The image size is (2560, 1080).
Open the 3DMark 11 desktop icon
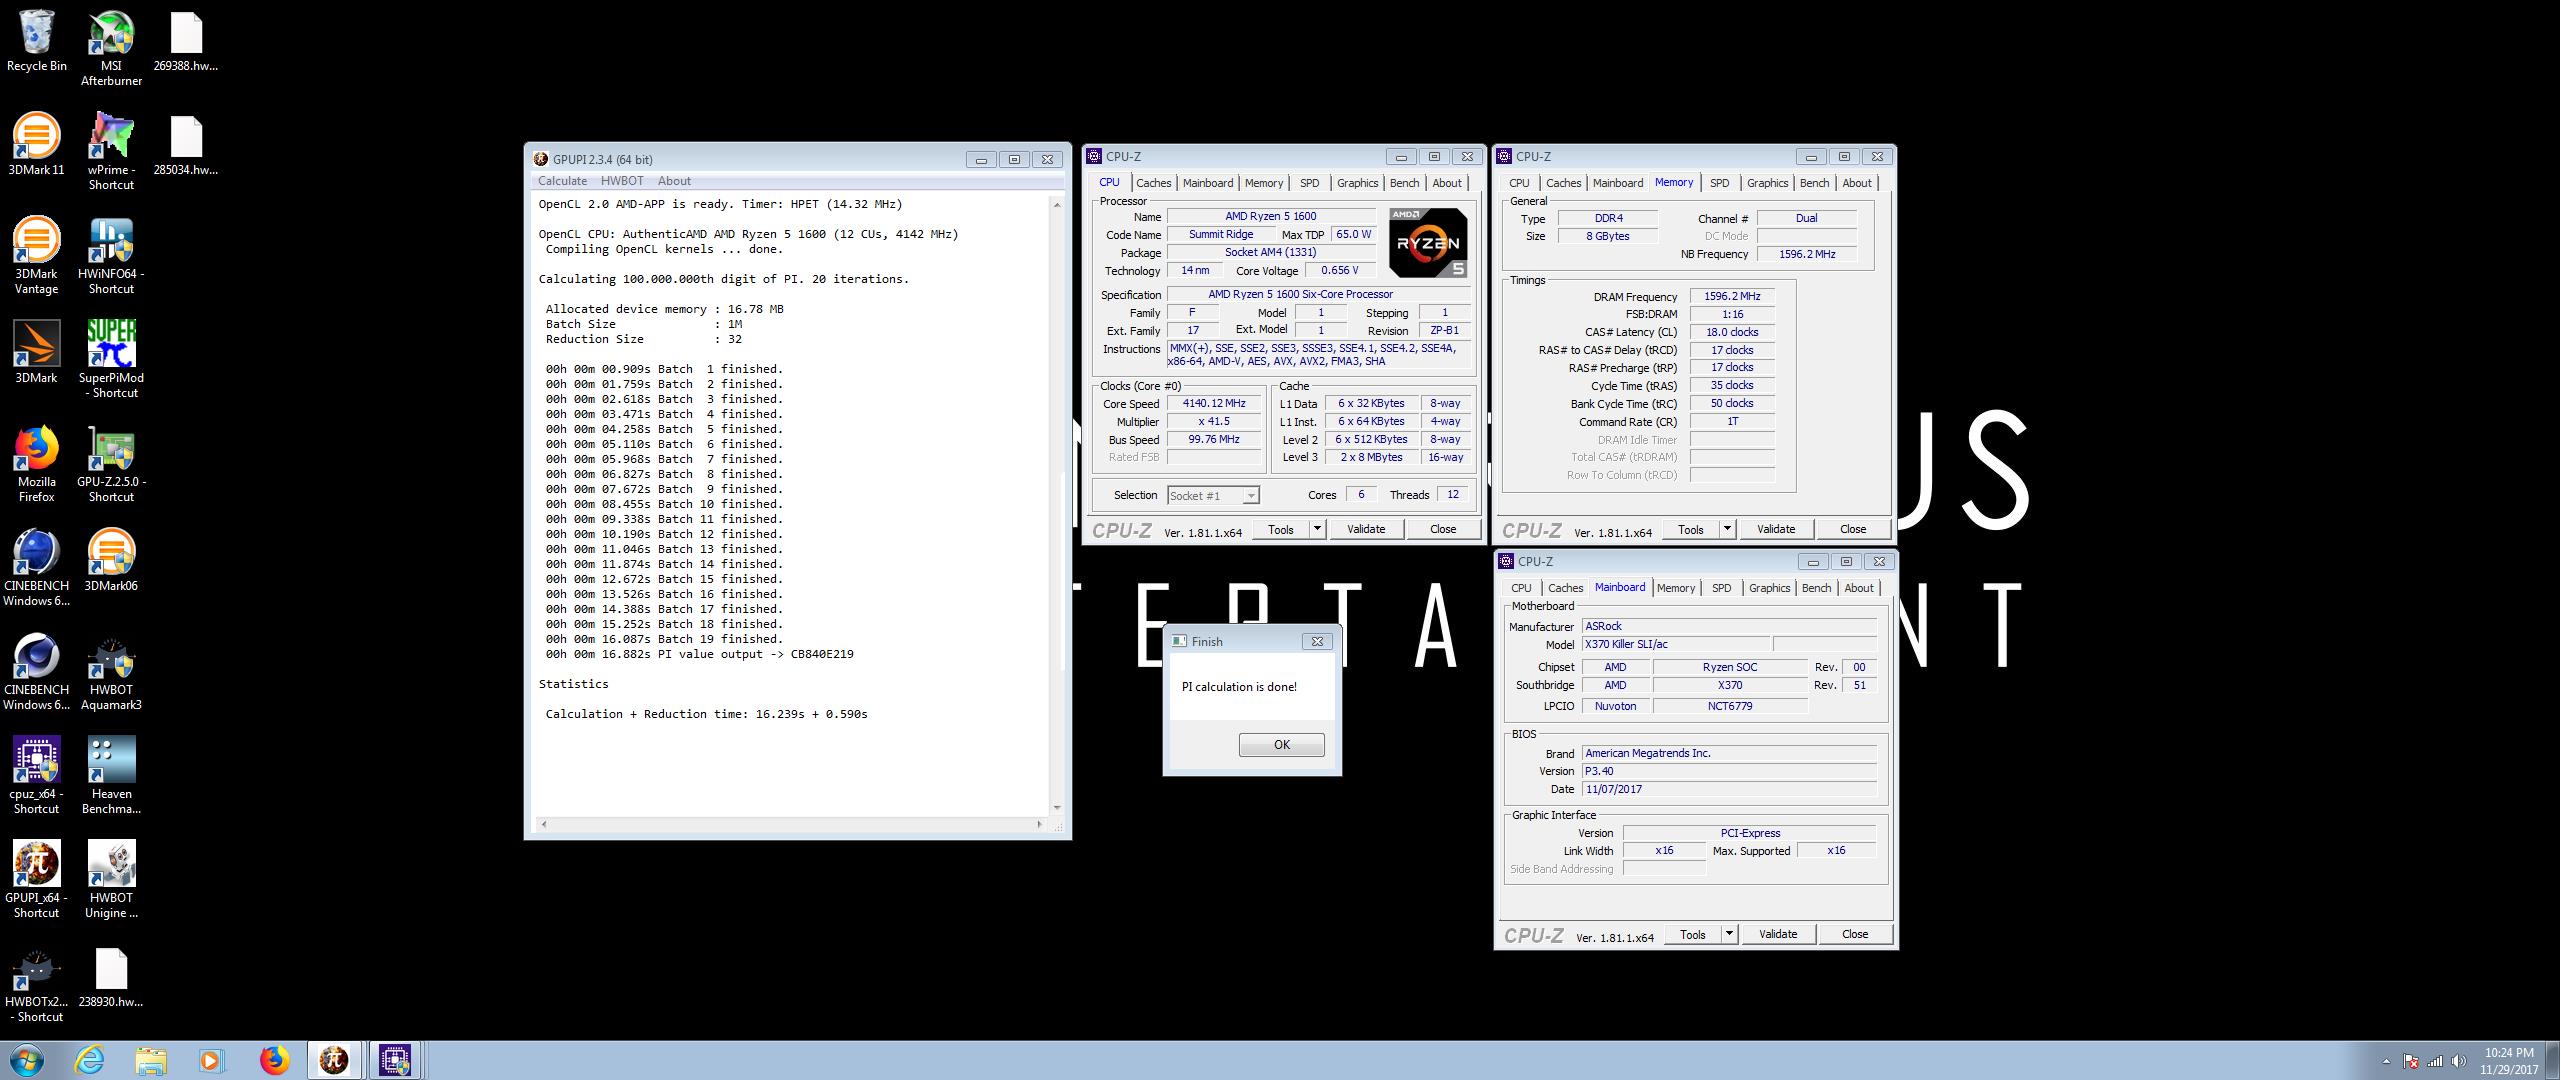click(37, 145)
